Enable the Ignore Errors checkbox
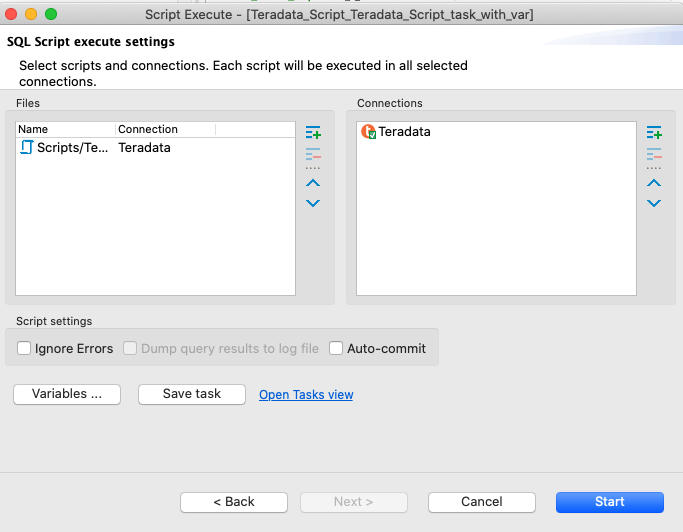The width and height of the screenshot is (683, 532). tap(24, 348)
